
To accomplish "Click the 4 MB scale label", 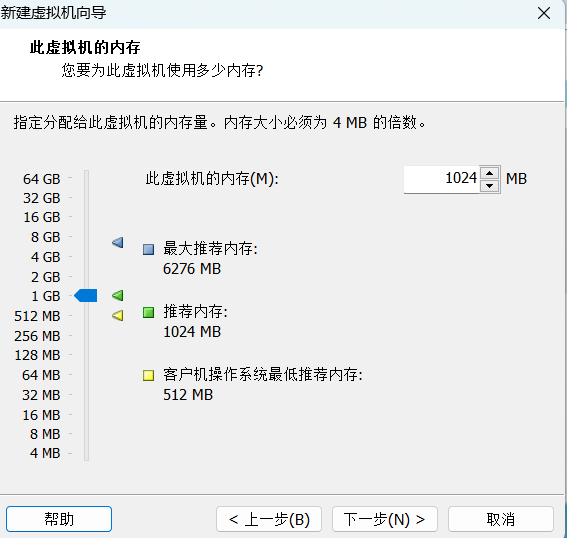I will pos(45,453).
